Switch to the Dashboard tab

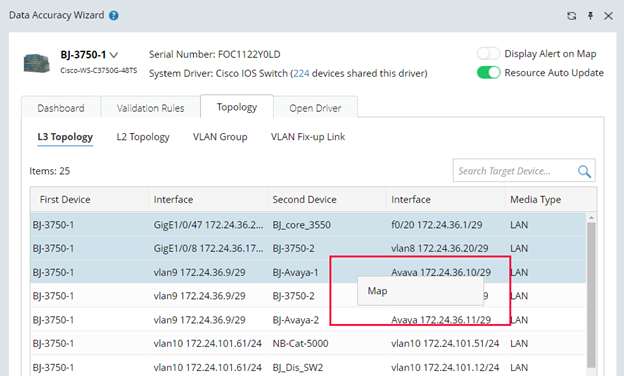61,108
